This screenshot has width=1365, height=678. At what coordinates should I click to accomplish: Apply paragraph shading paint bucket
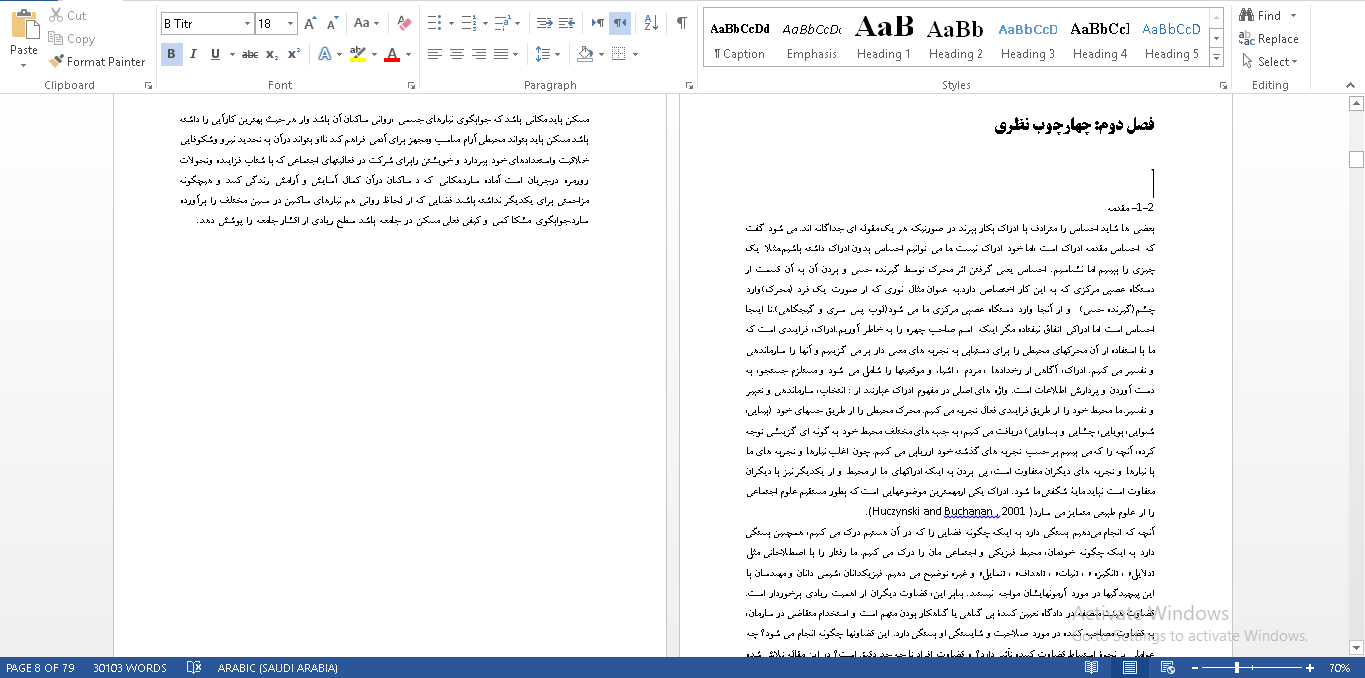click(585, 54)
